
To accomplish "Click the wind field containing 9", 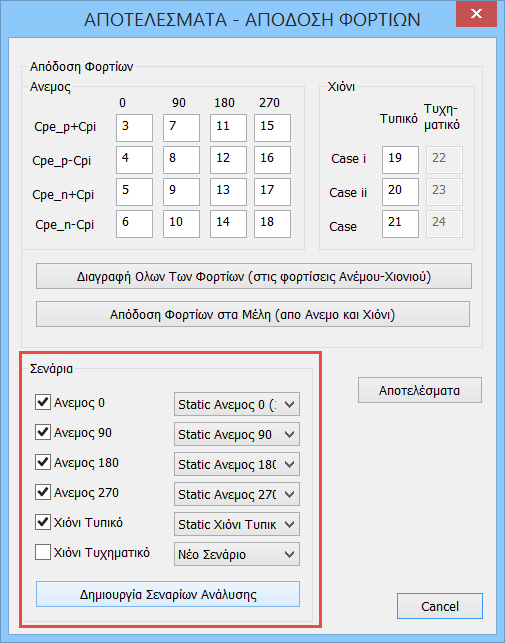I will 181,192.
